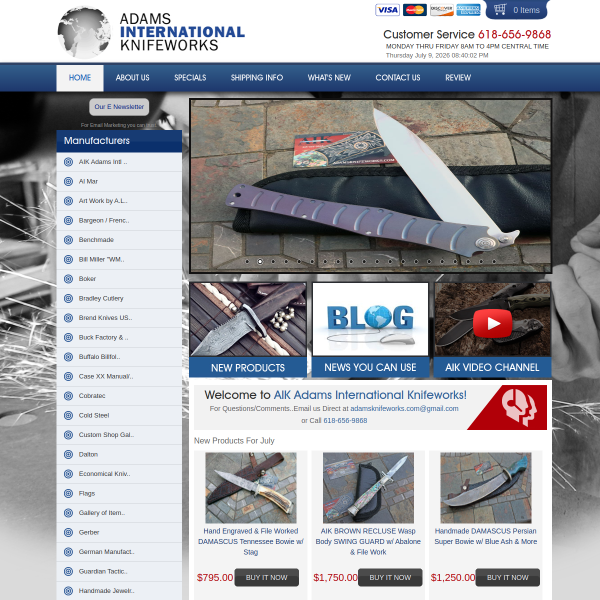Open the shopping cart icon
The image size is (600, 600).
[500, 9]
